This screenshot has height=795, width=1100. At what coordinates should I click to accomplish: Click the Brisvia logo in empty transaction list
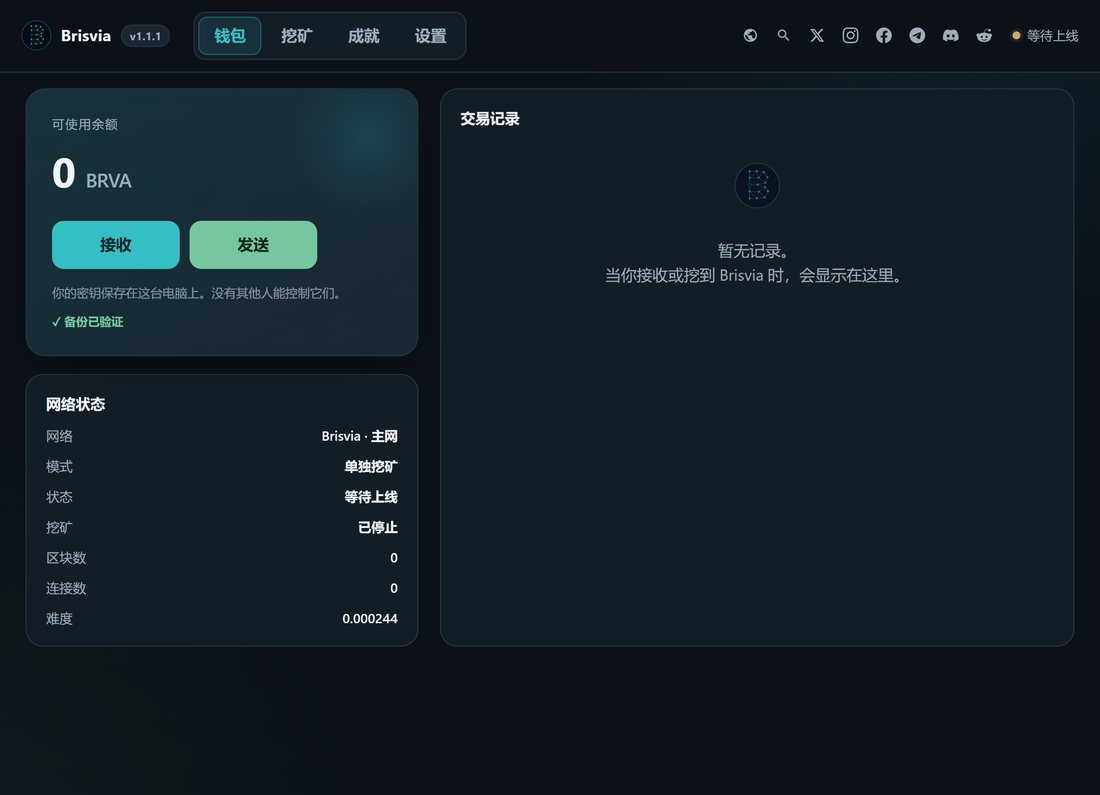[757, 185]
